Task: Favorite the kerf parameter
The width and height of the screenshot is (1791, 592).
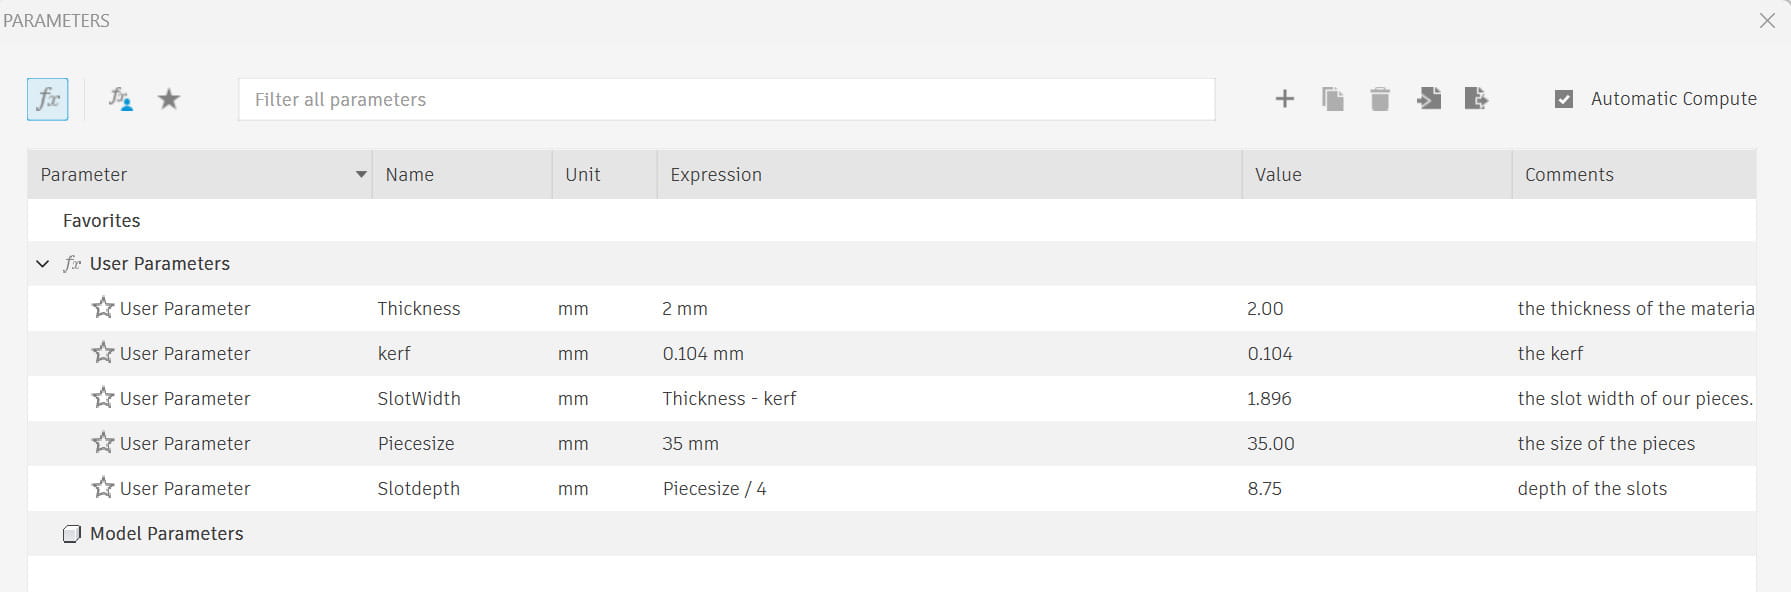Action: pyautogui.click(x=102, y=353)
